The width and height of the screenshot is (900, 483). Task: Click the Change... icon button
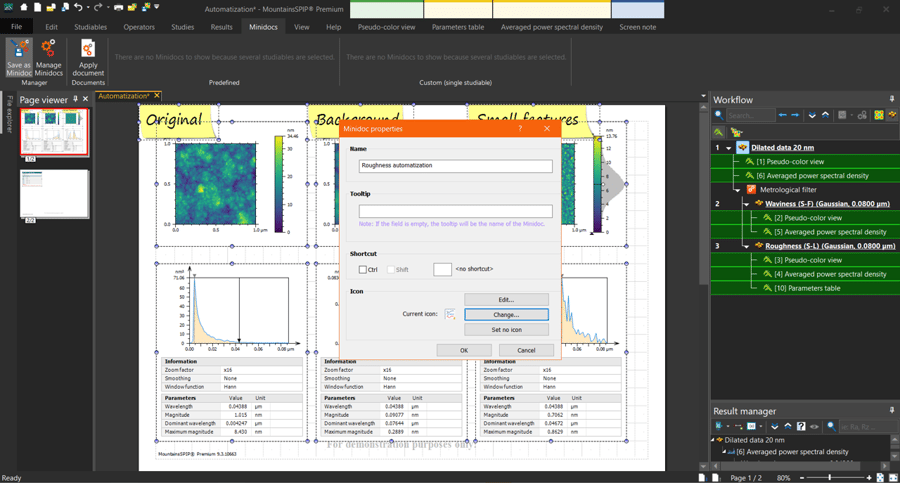[x=506, y=315]
